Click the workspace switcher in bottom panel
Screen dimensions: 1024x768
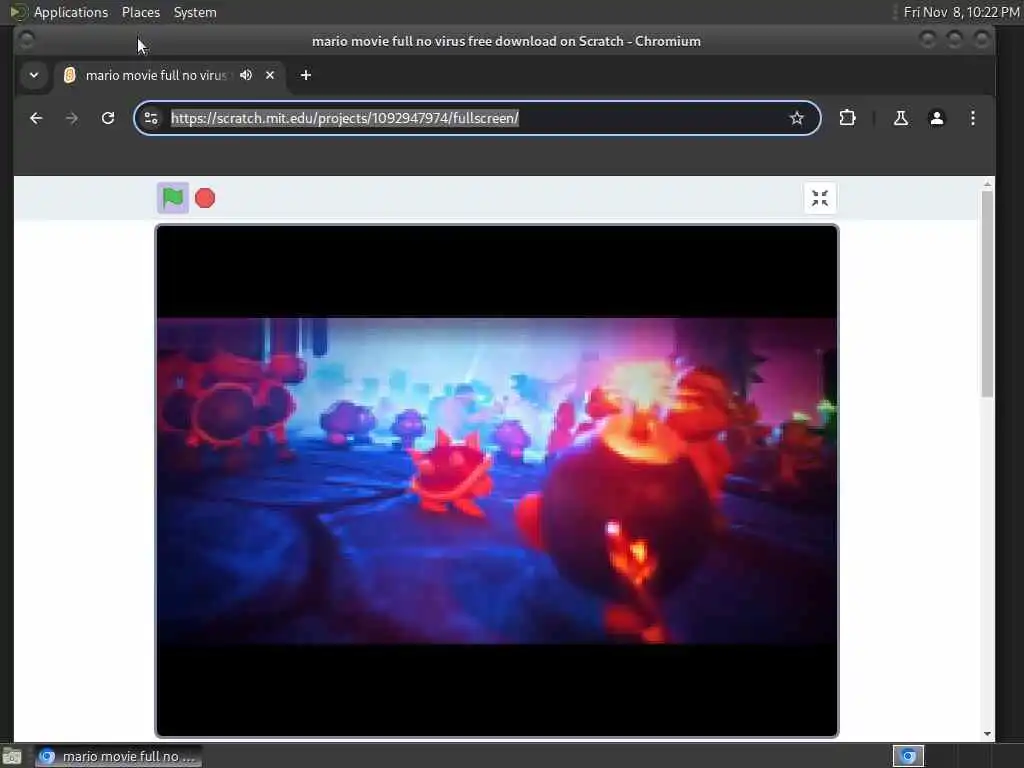click(908, 756)
